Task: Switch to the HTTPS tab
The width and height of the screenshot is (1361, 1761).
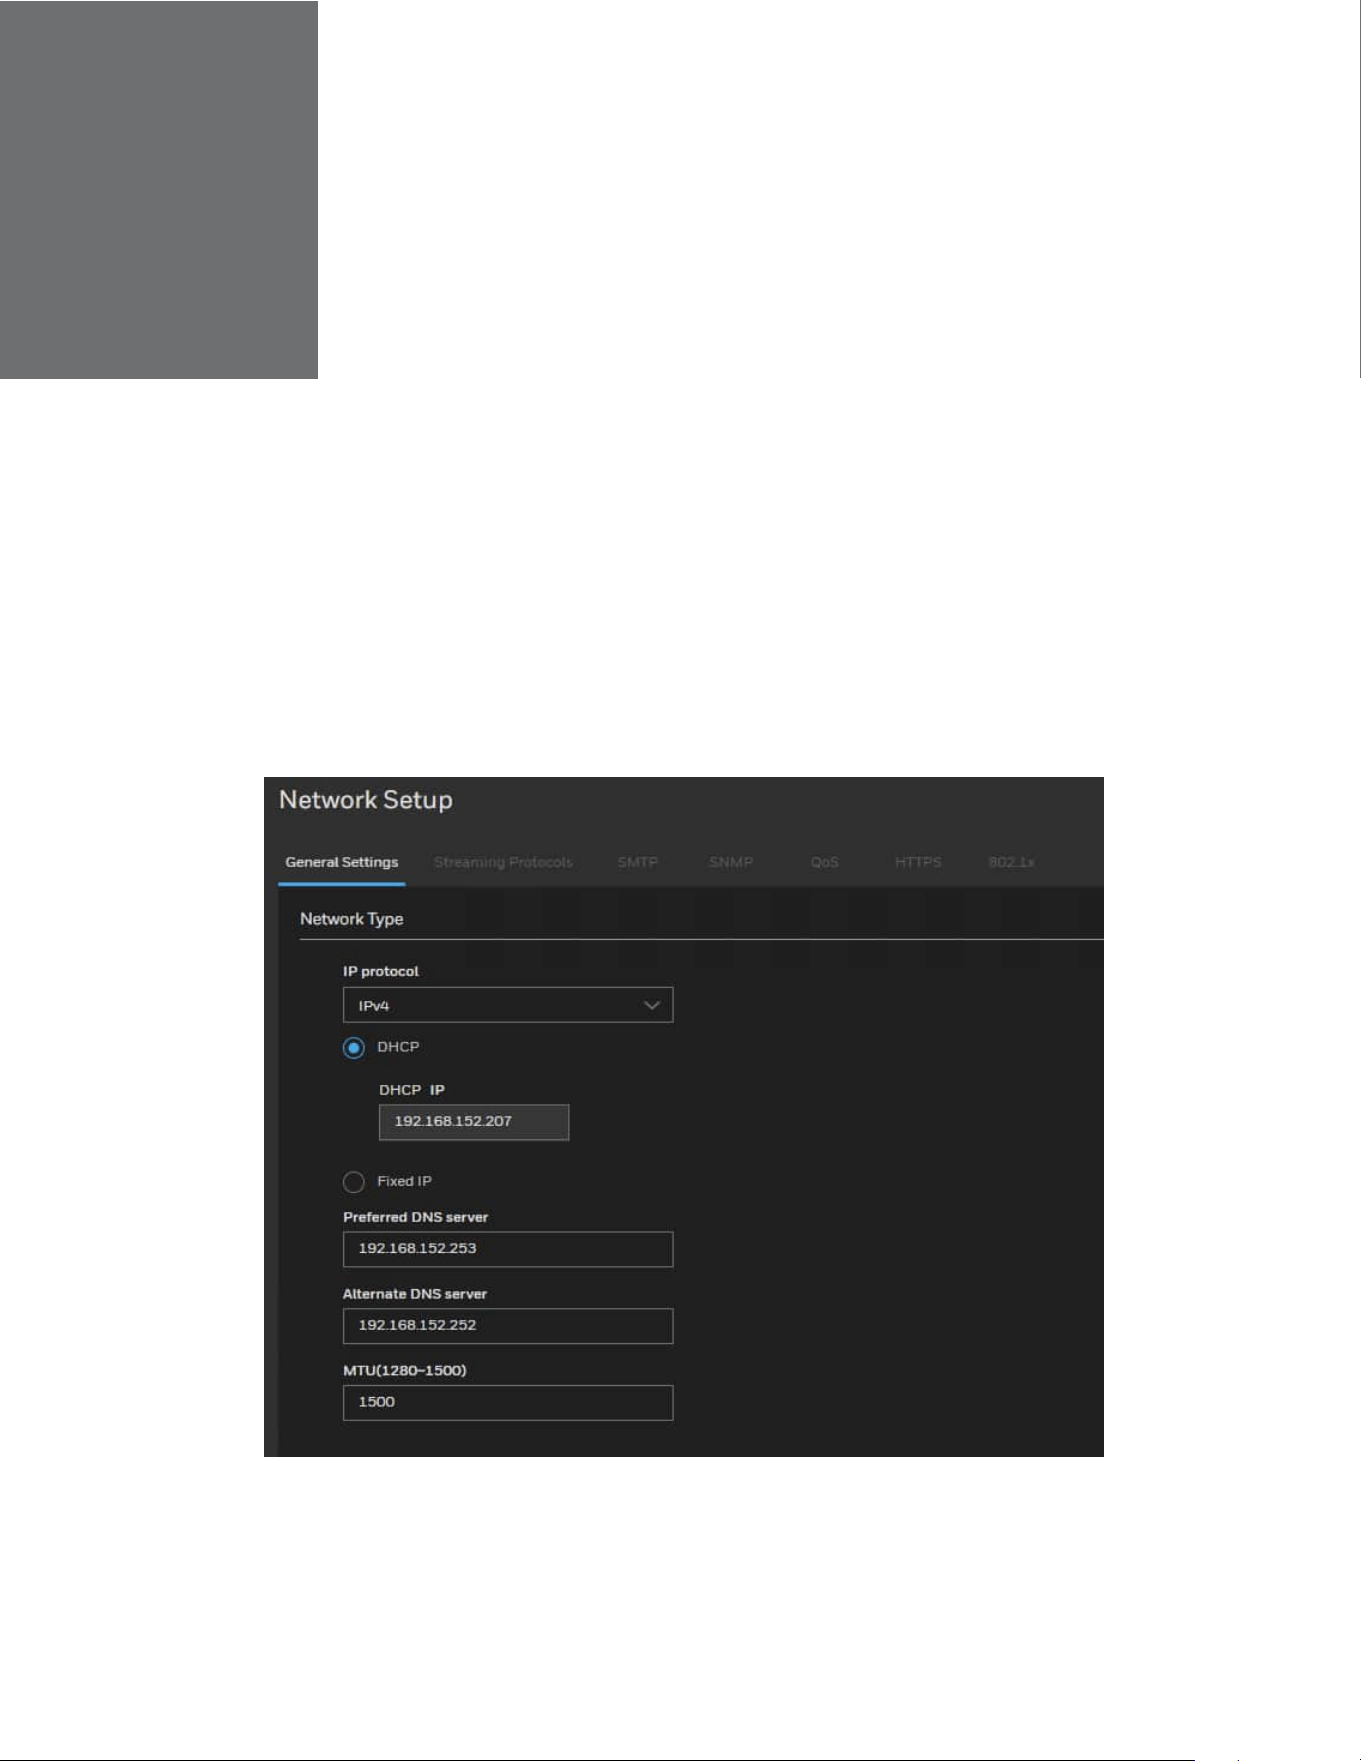Action: pyautogui.click(x=918, y=862)
